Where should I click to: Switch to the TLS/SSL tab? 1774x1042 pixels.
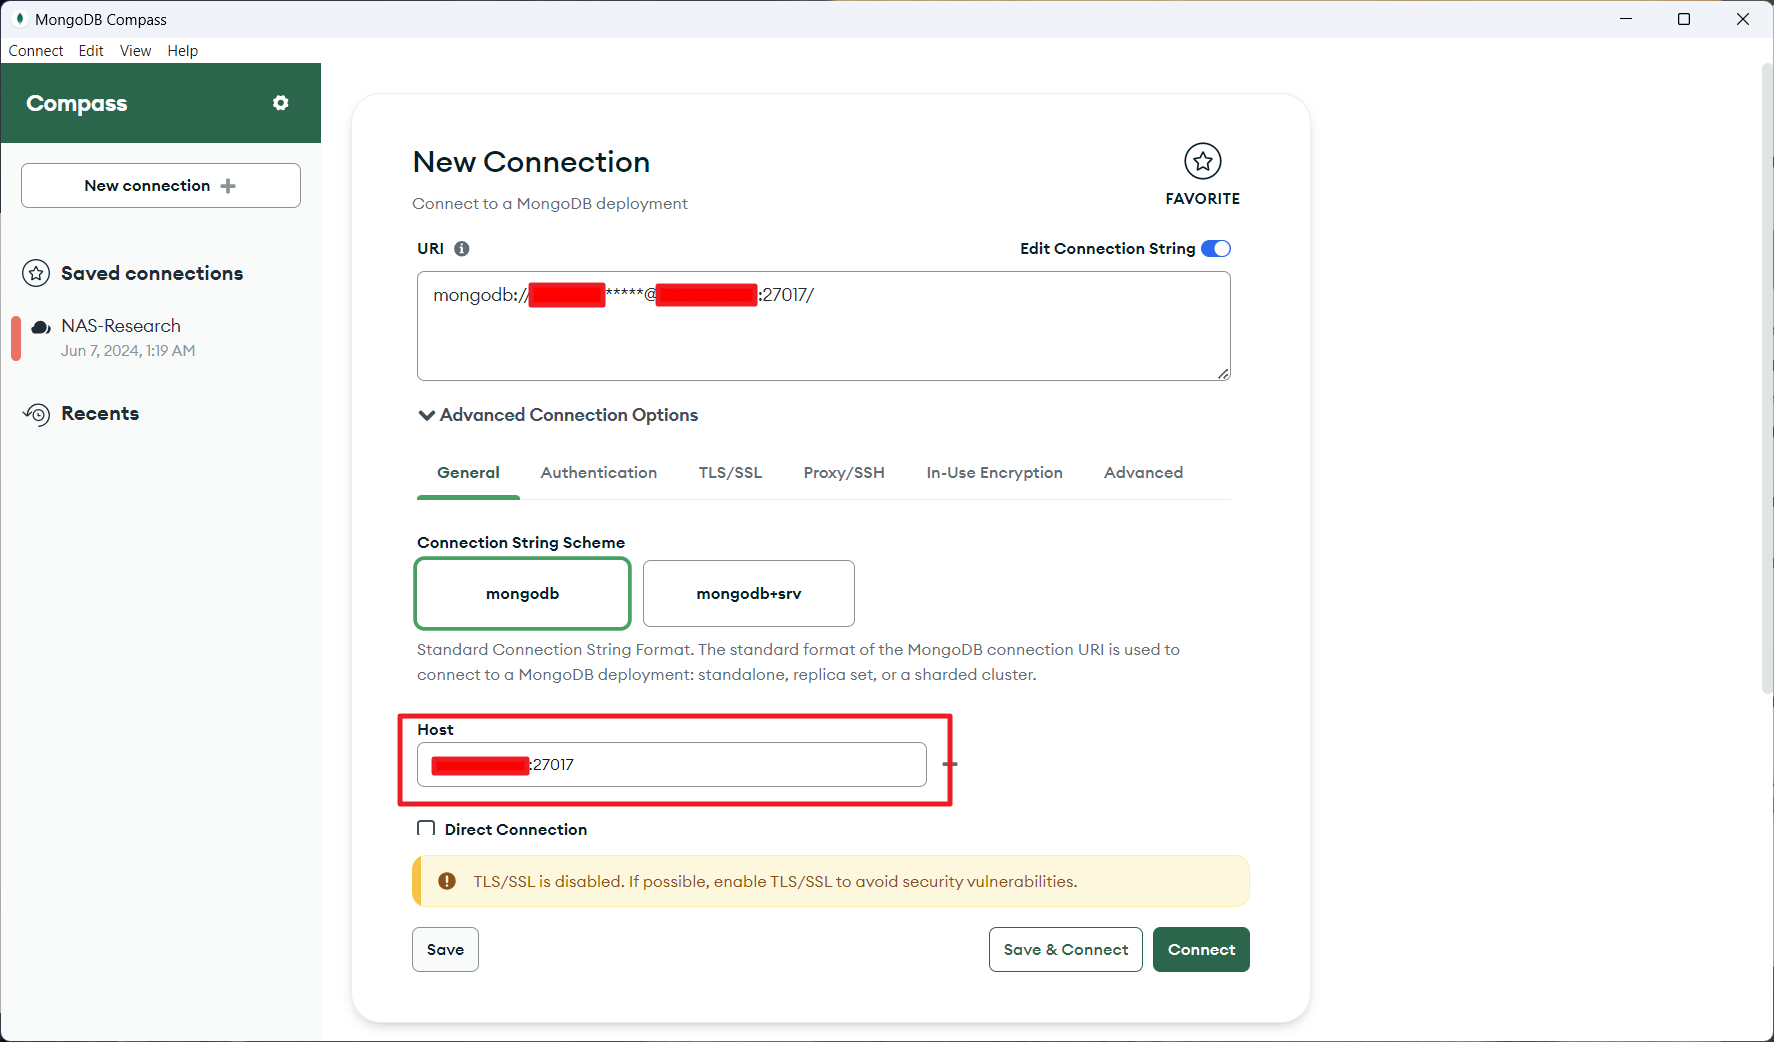point(730,473)
